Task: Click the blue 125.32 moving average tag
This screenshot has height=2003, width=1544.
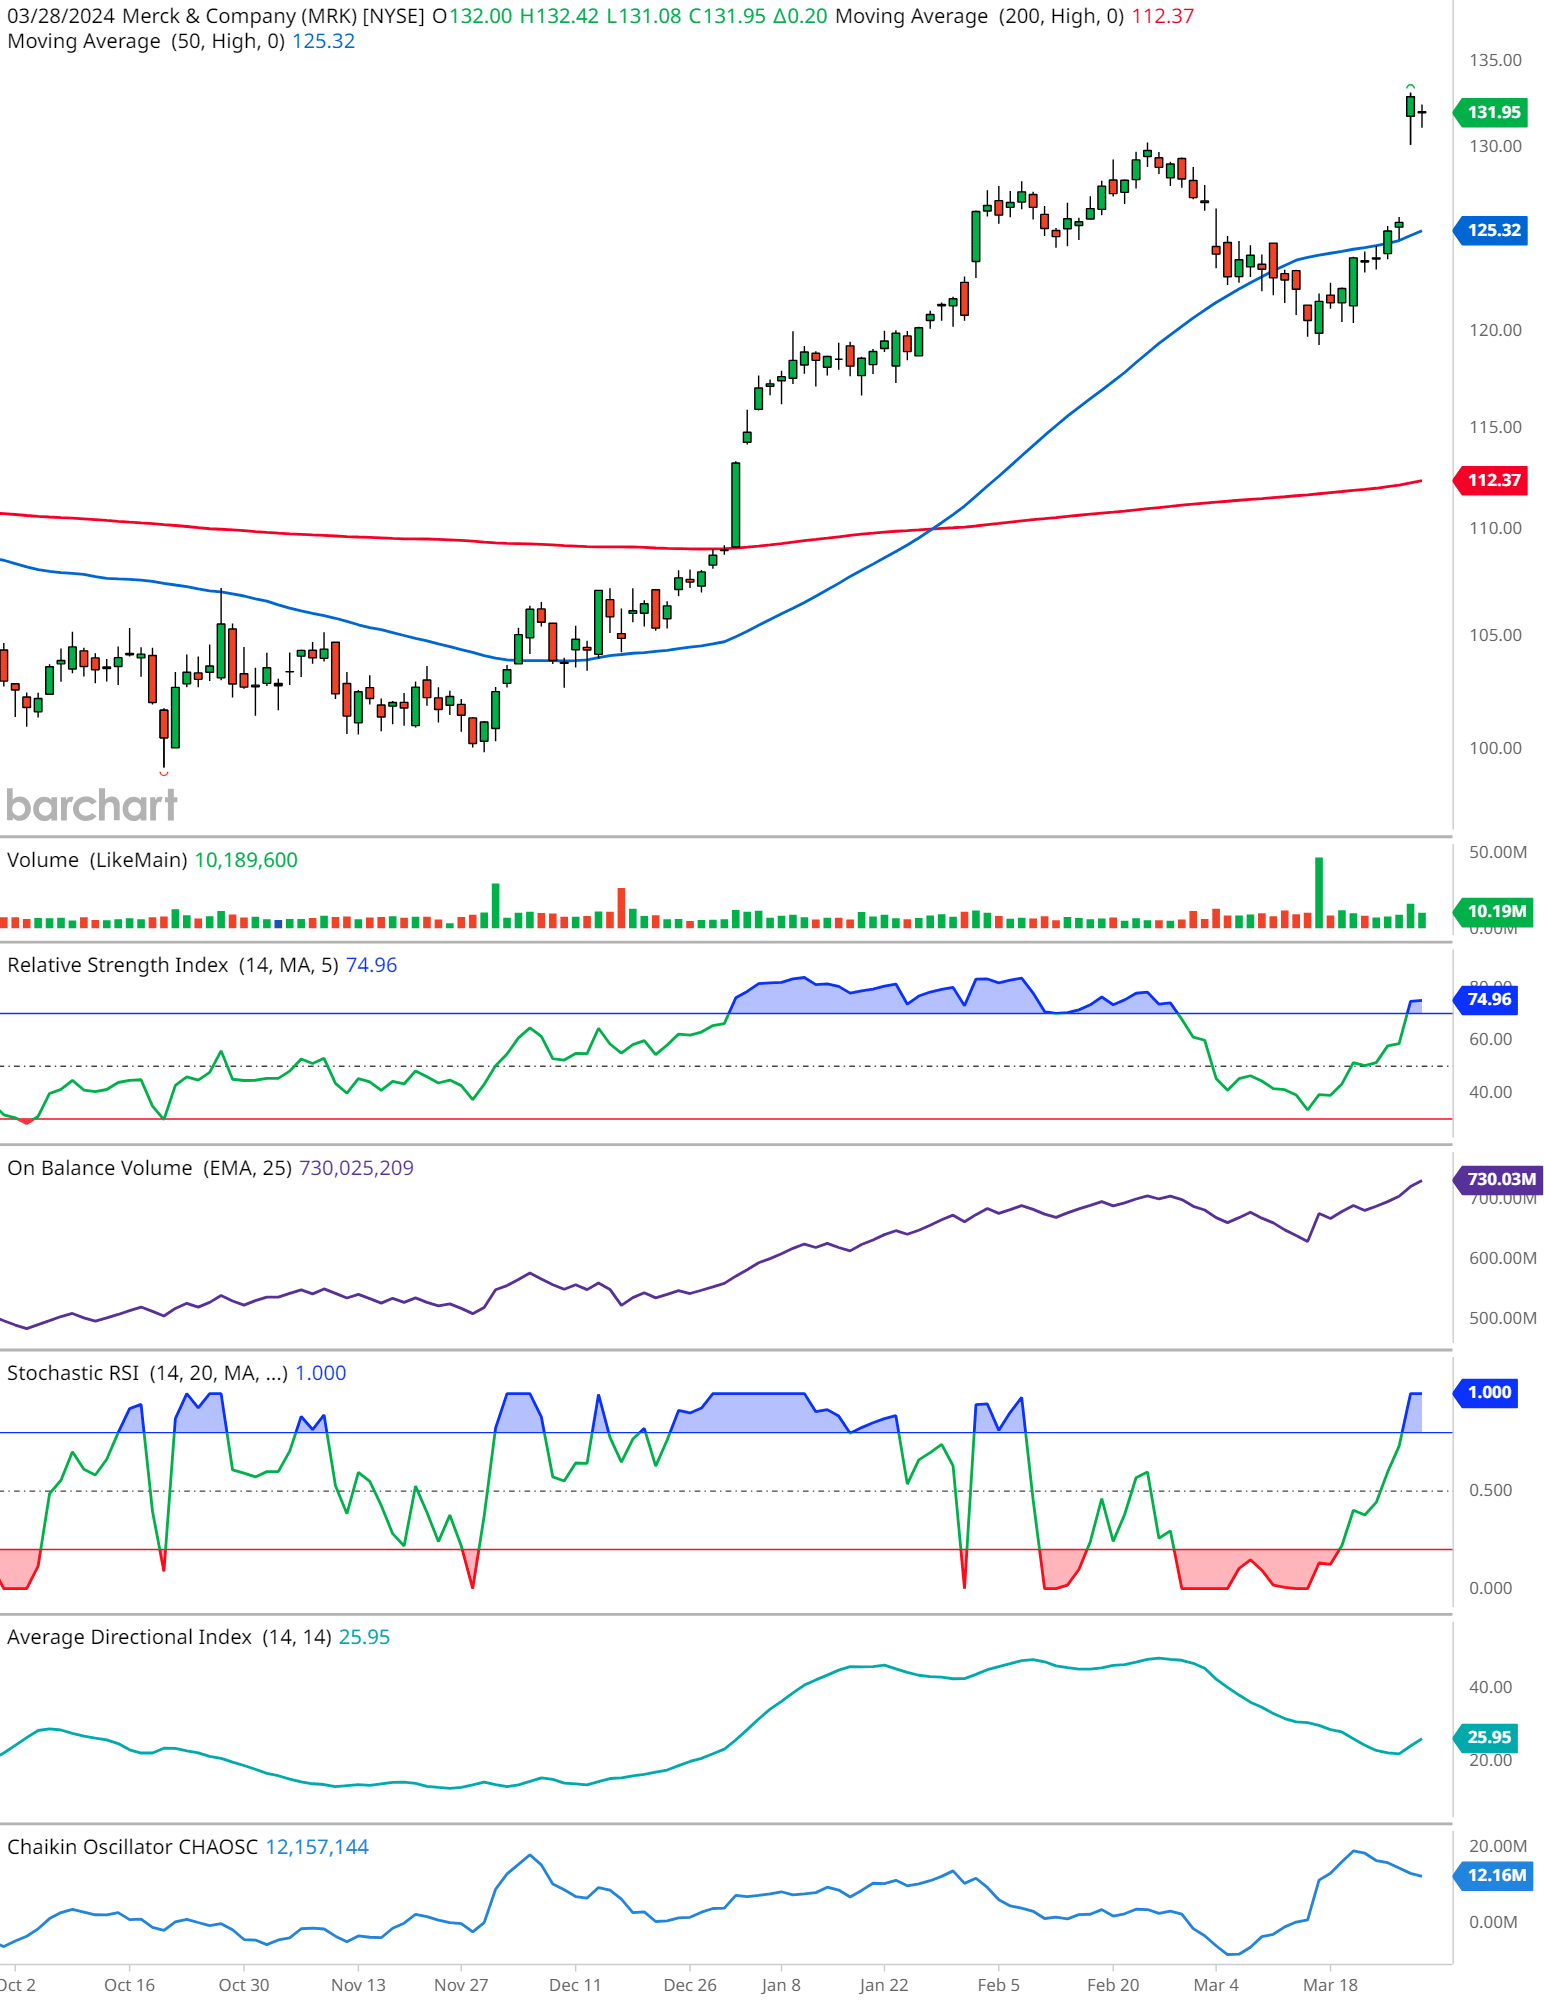Action: [x=1490, y=230]
